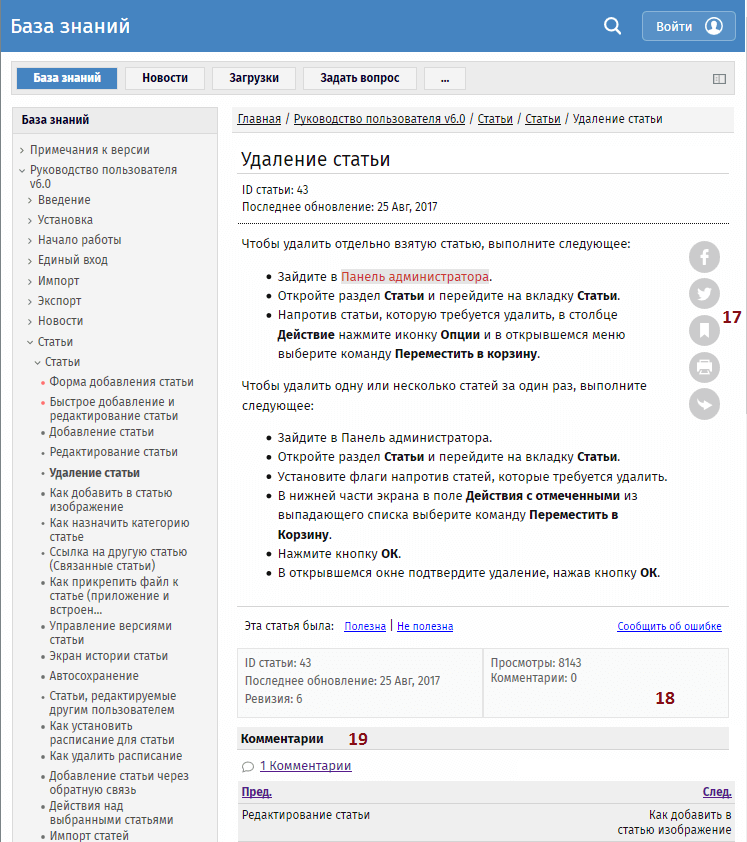Image resolution: width=747 pixels, height=842 pixels.
Task: Open Автосохранение in sidebar
Action: tap(94, 676)
